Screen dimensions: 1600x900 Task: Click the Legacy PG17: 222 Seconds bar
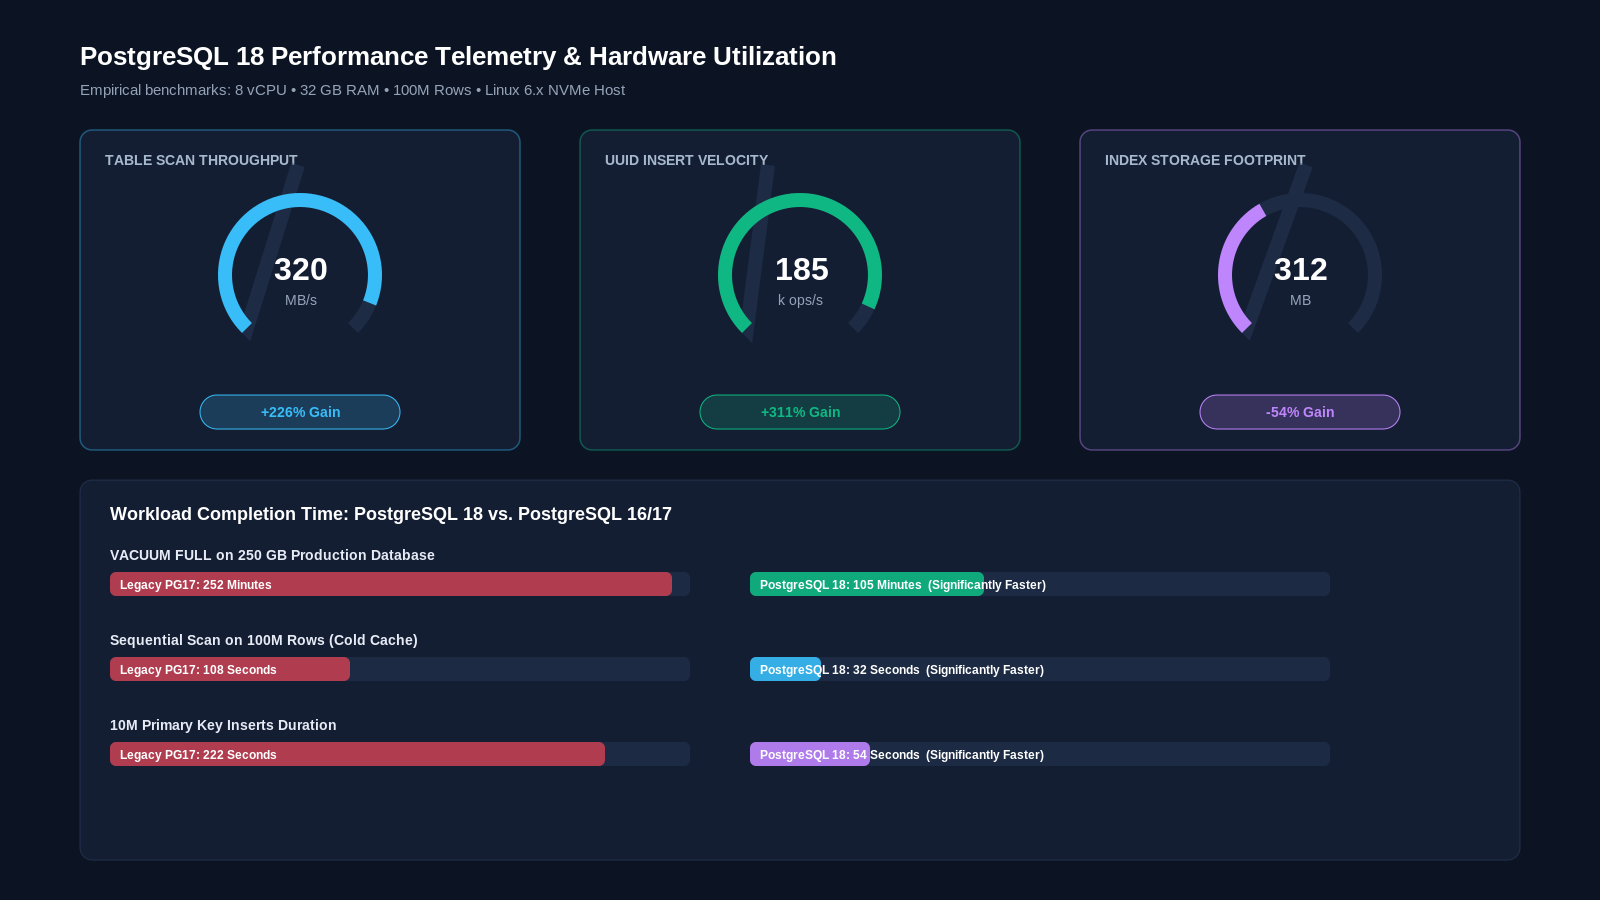click(357, 754)
